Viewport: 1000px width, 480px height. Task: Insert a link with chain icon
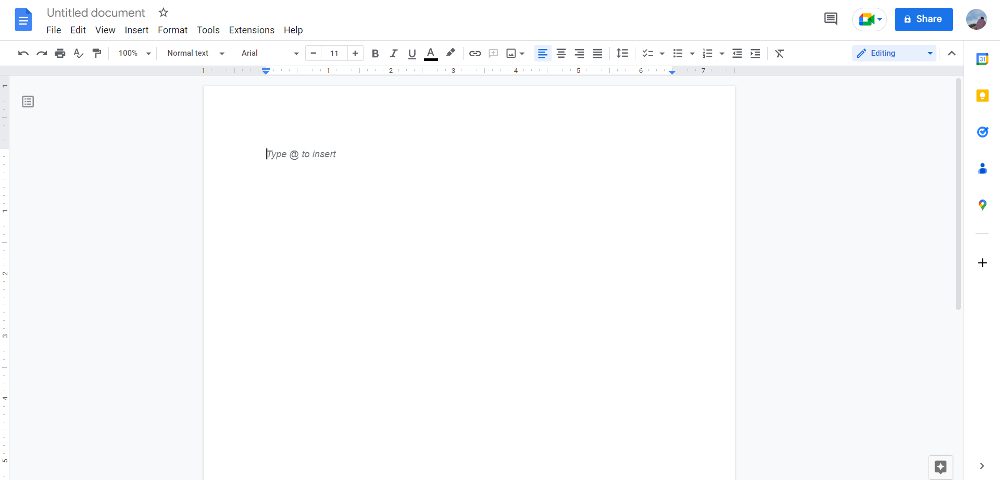(475, 54)
